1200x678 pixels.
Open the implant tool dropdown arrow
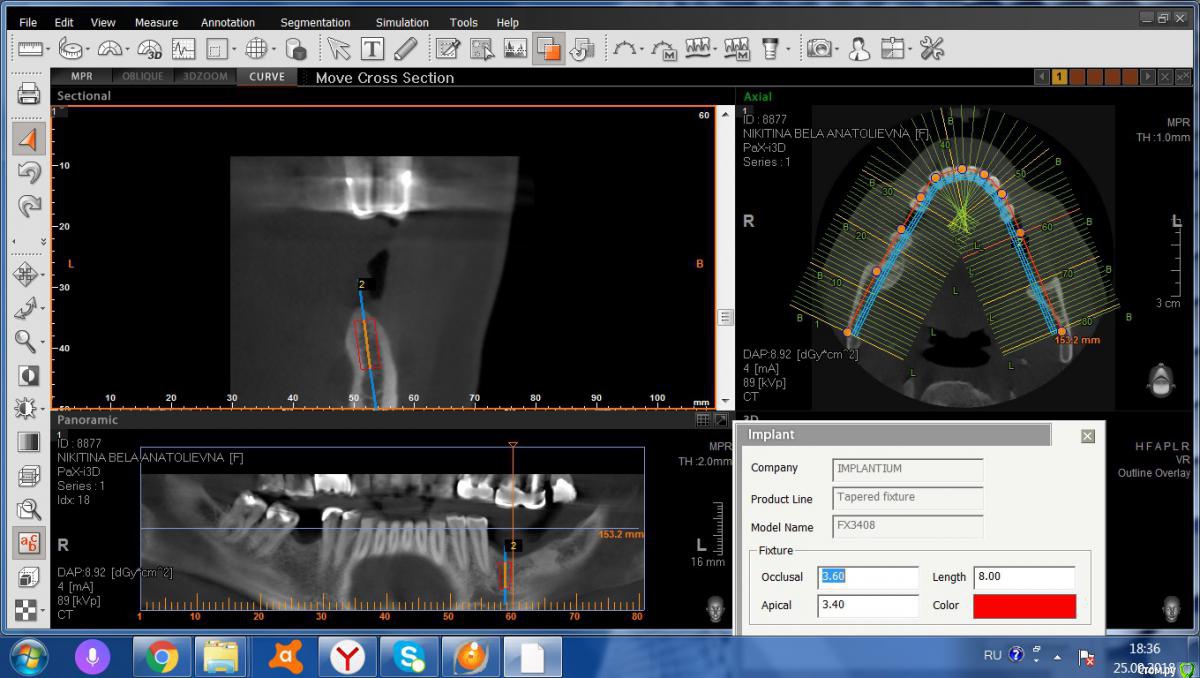click(788, 48)
